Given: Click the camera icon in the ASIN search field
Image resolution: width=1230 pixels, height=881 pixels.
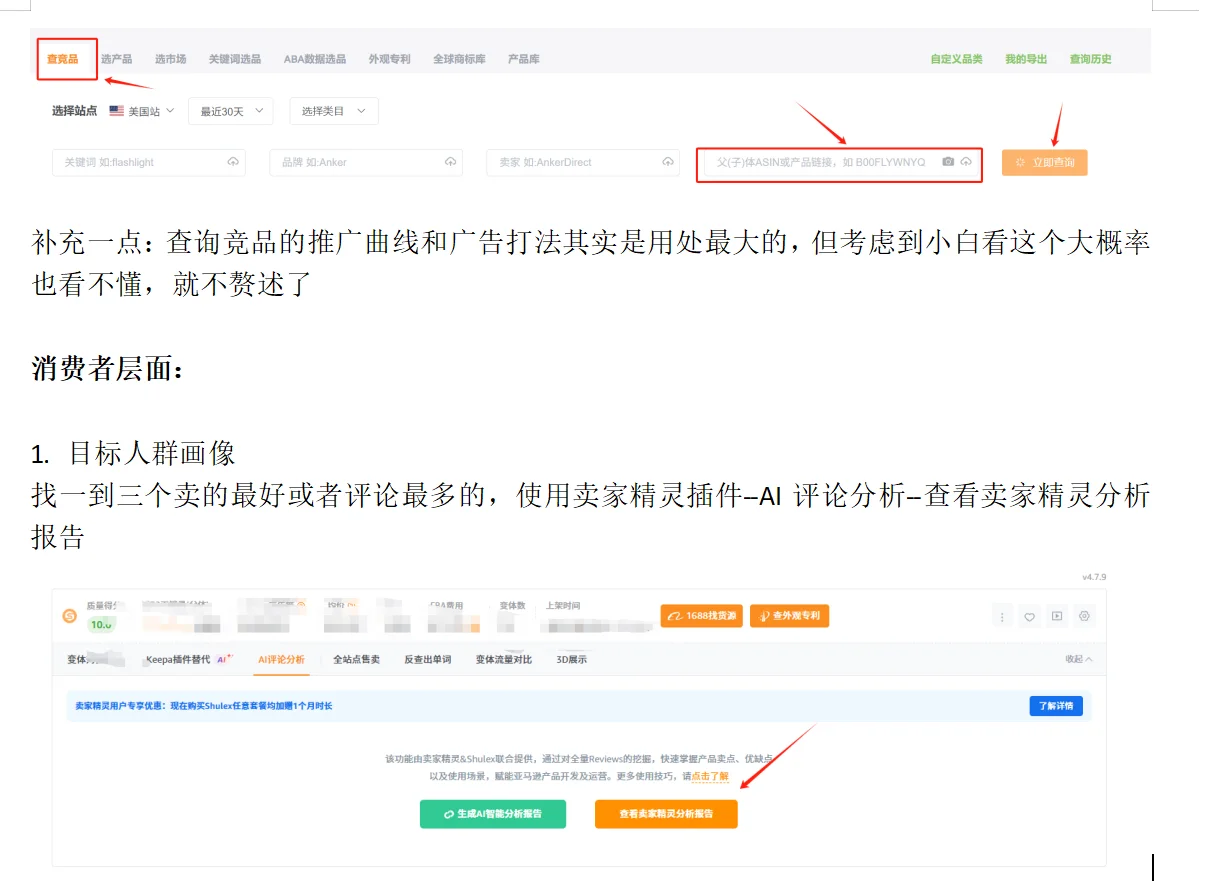Looking at the screenshot, I should tap(948, 162).
